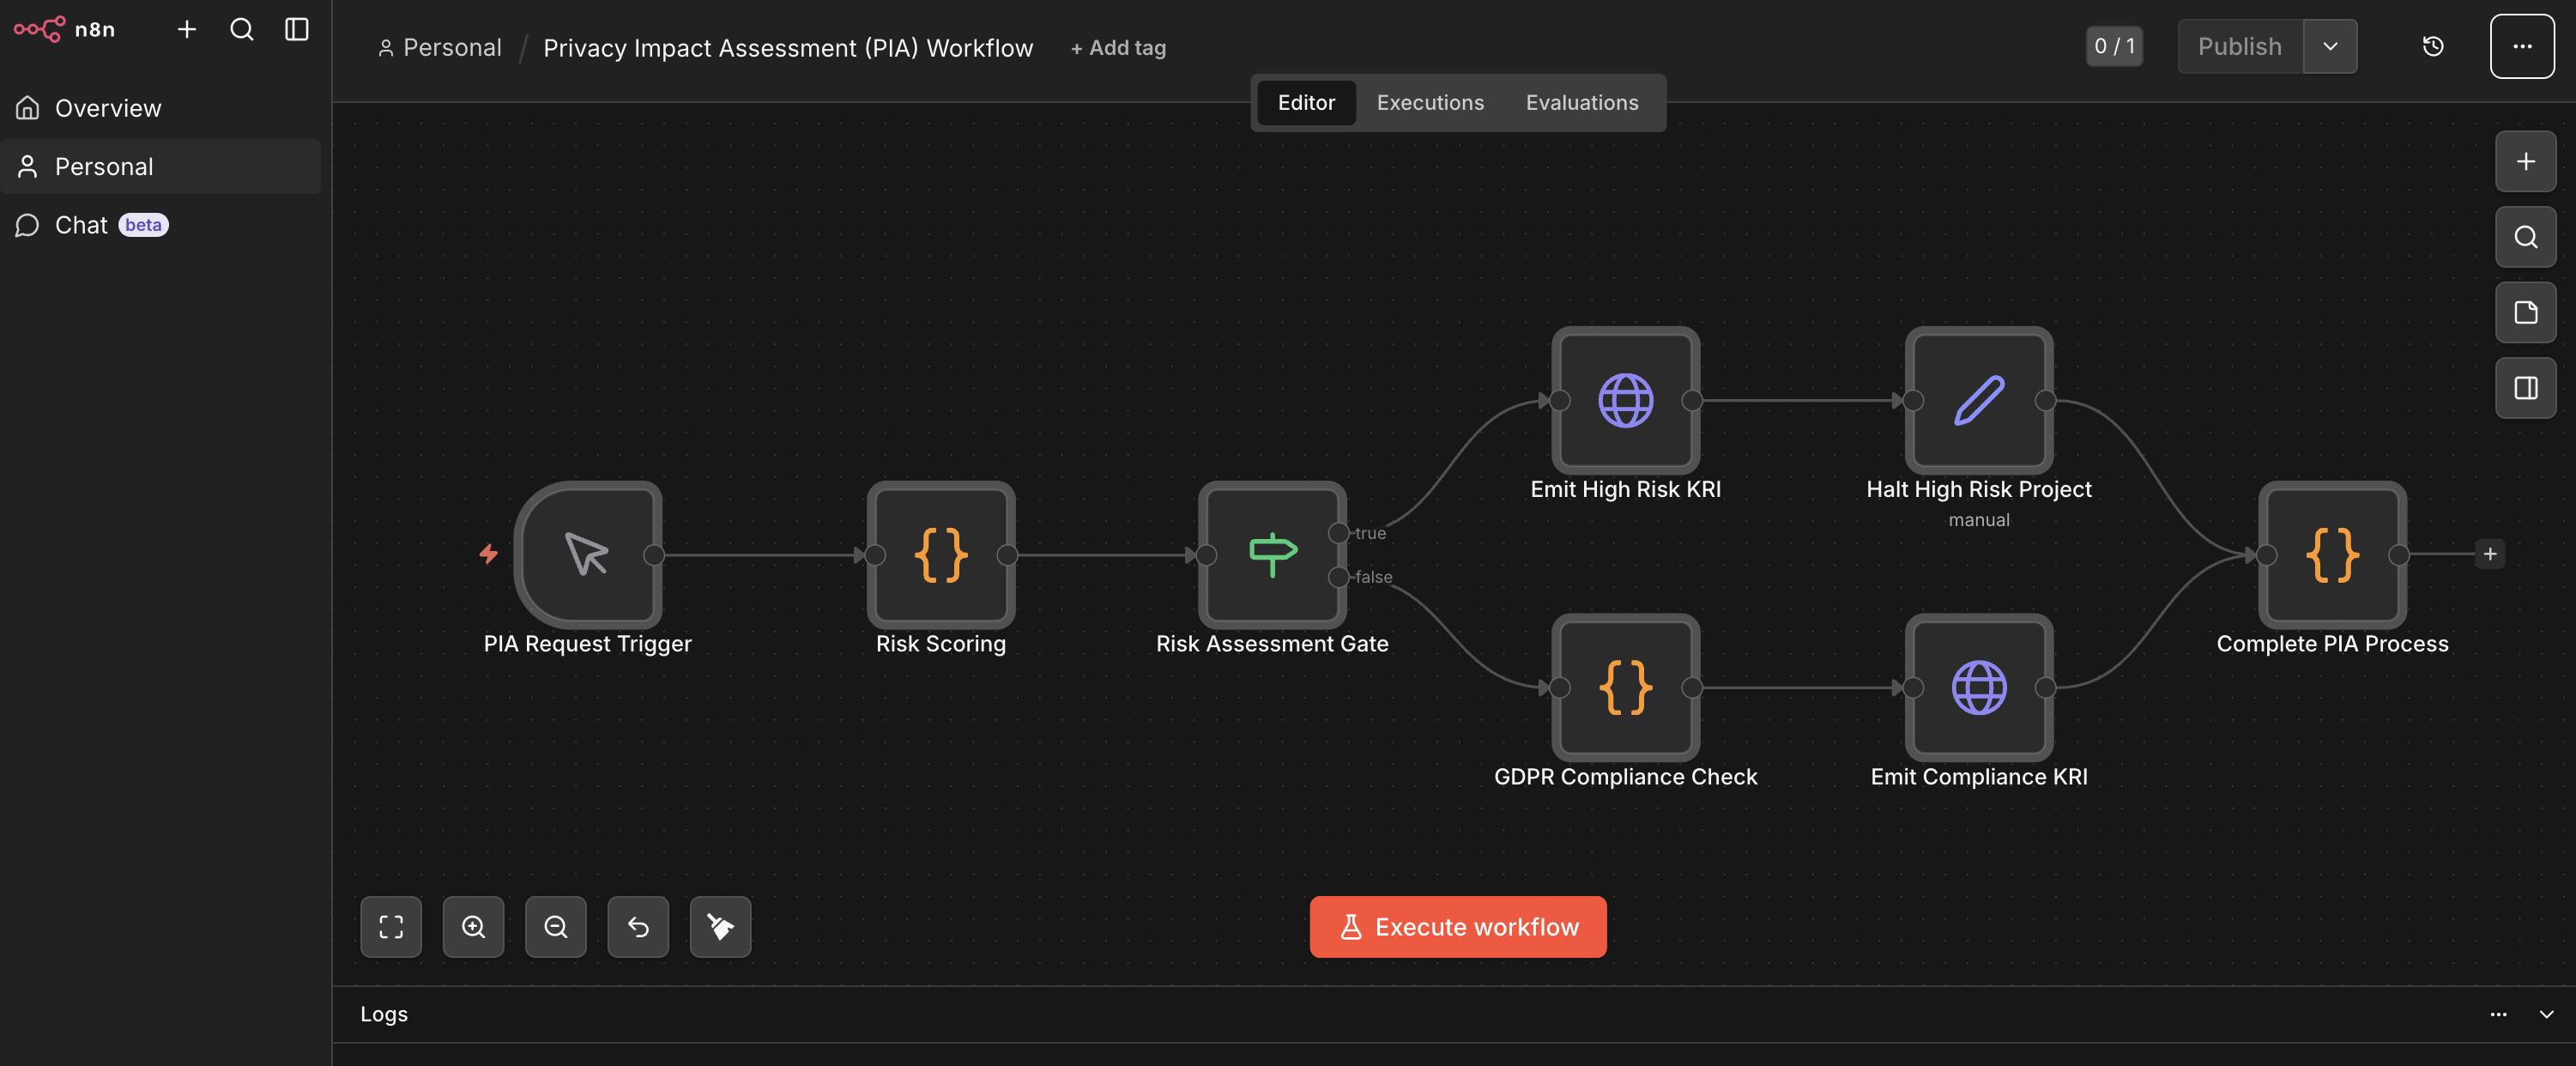This screenshot has width=2576, height=1066.
Task: Zoom out on the workflow canvas
Action: point(555,926)
